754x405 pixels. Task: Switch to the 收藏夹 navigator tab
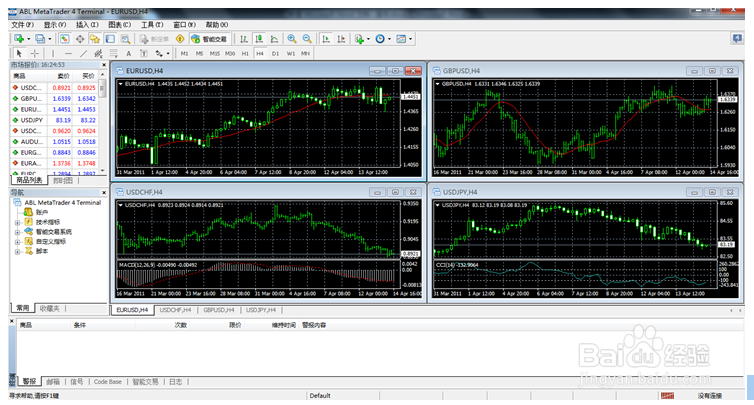[50, 308]
